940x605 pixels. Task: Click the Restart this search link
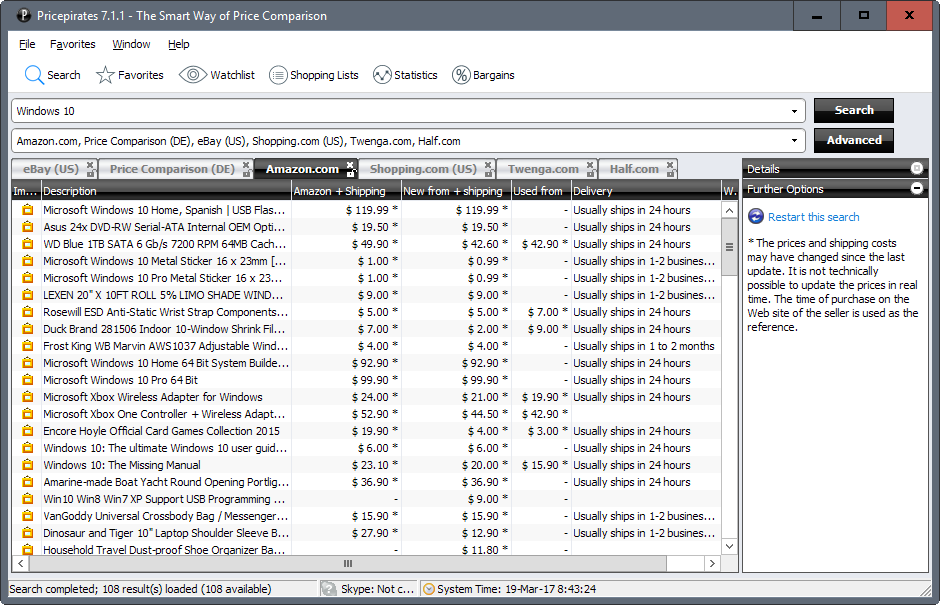[x=814, y=217]
